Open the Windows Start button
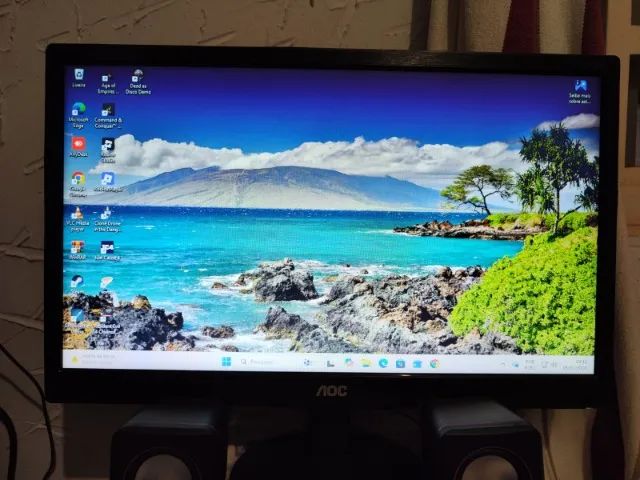Screen dimensions: 640x480 pyautogui.click(x=226, y=362)
